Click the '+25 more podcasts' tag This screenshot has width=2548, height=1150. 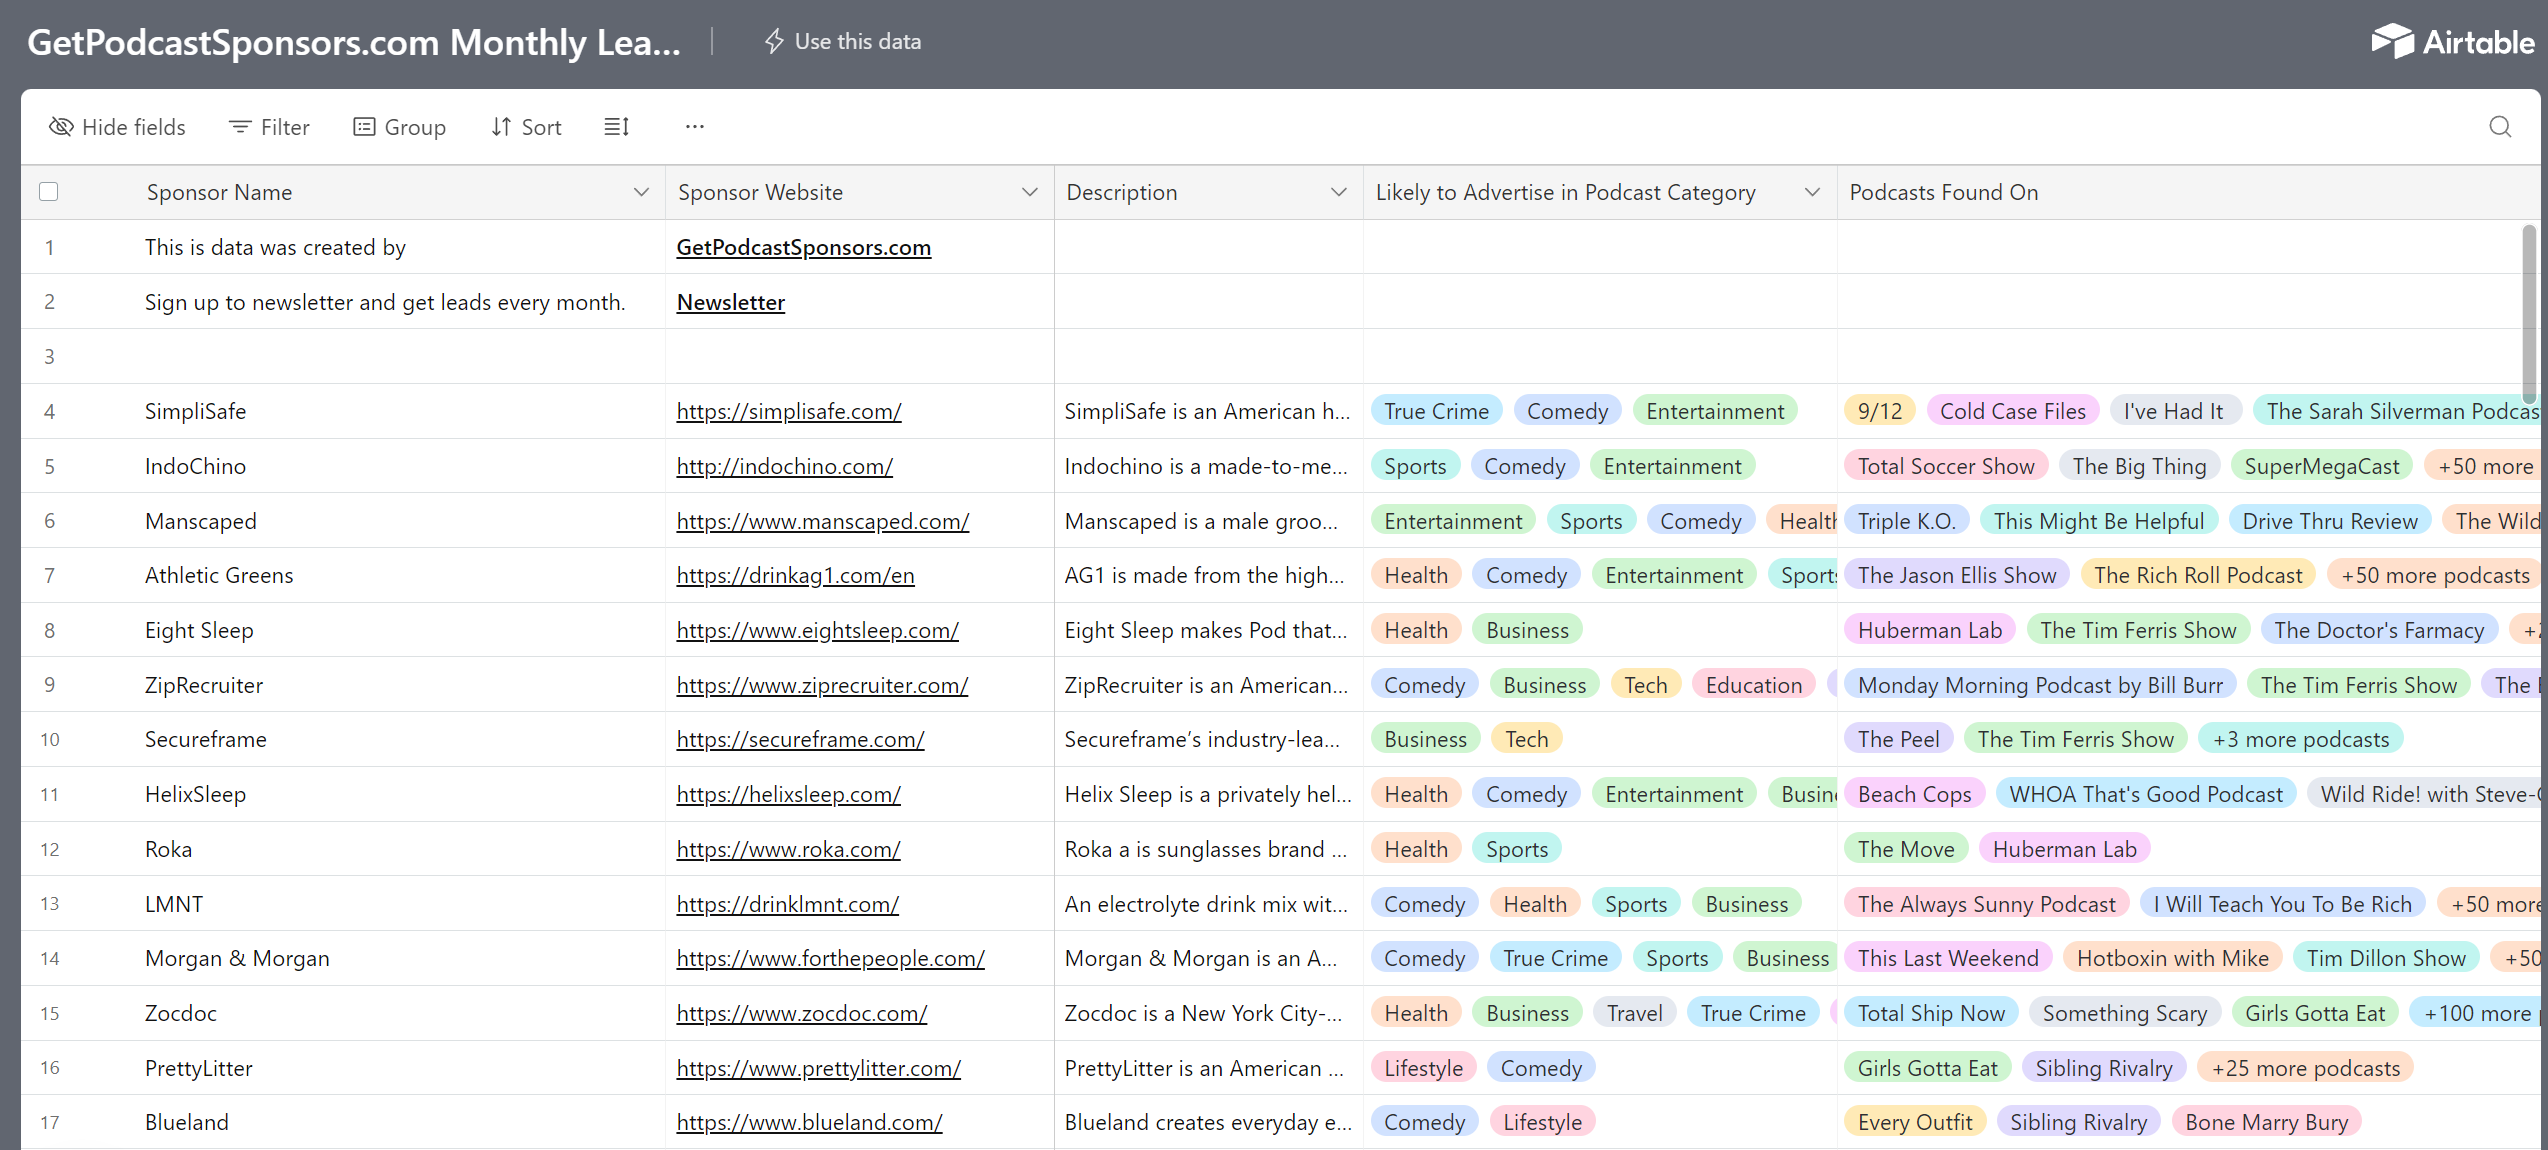pyautogui.click(x=2305, y=1068)
